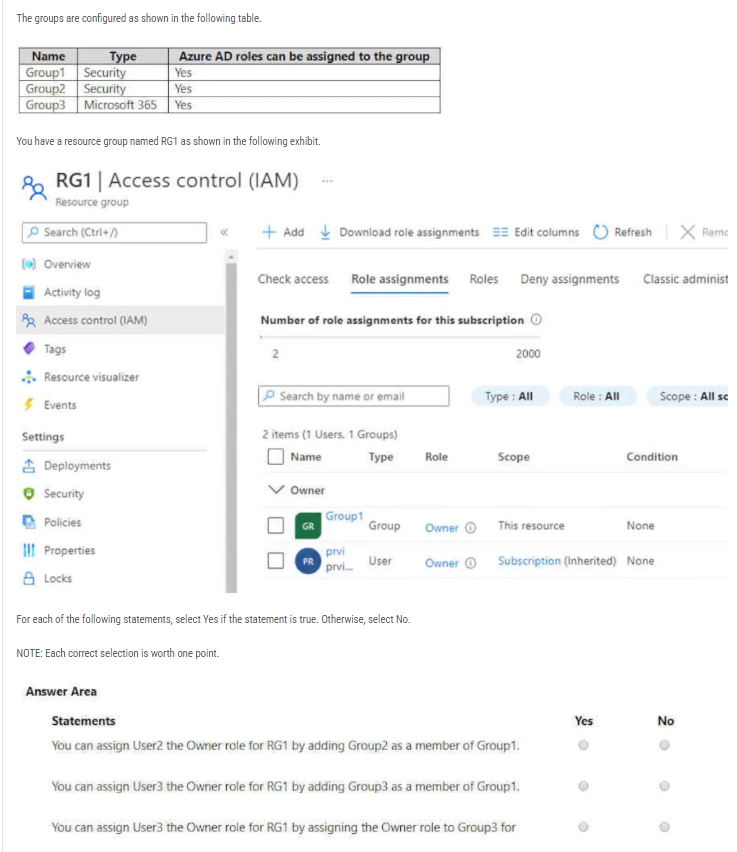Click the Owner role link for Group1

point(441,528)
